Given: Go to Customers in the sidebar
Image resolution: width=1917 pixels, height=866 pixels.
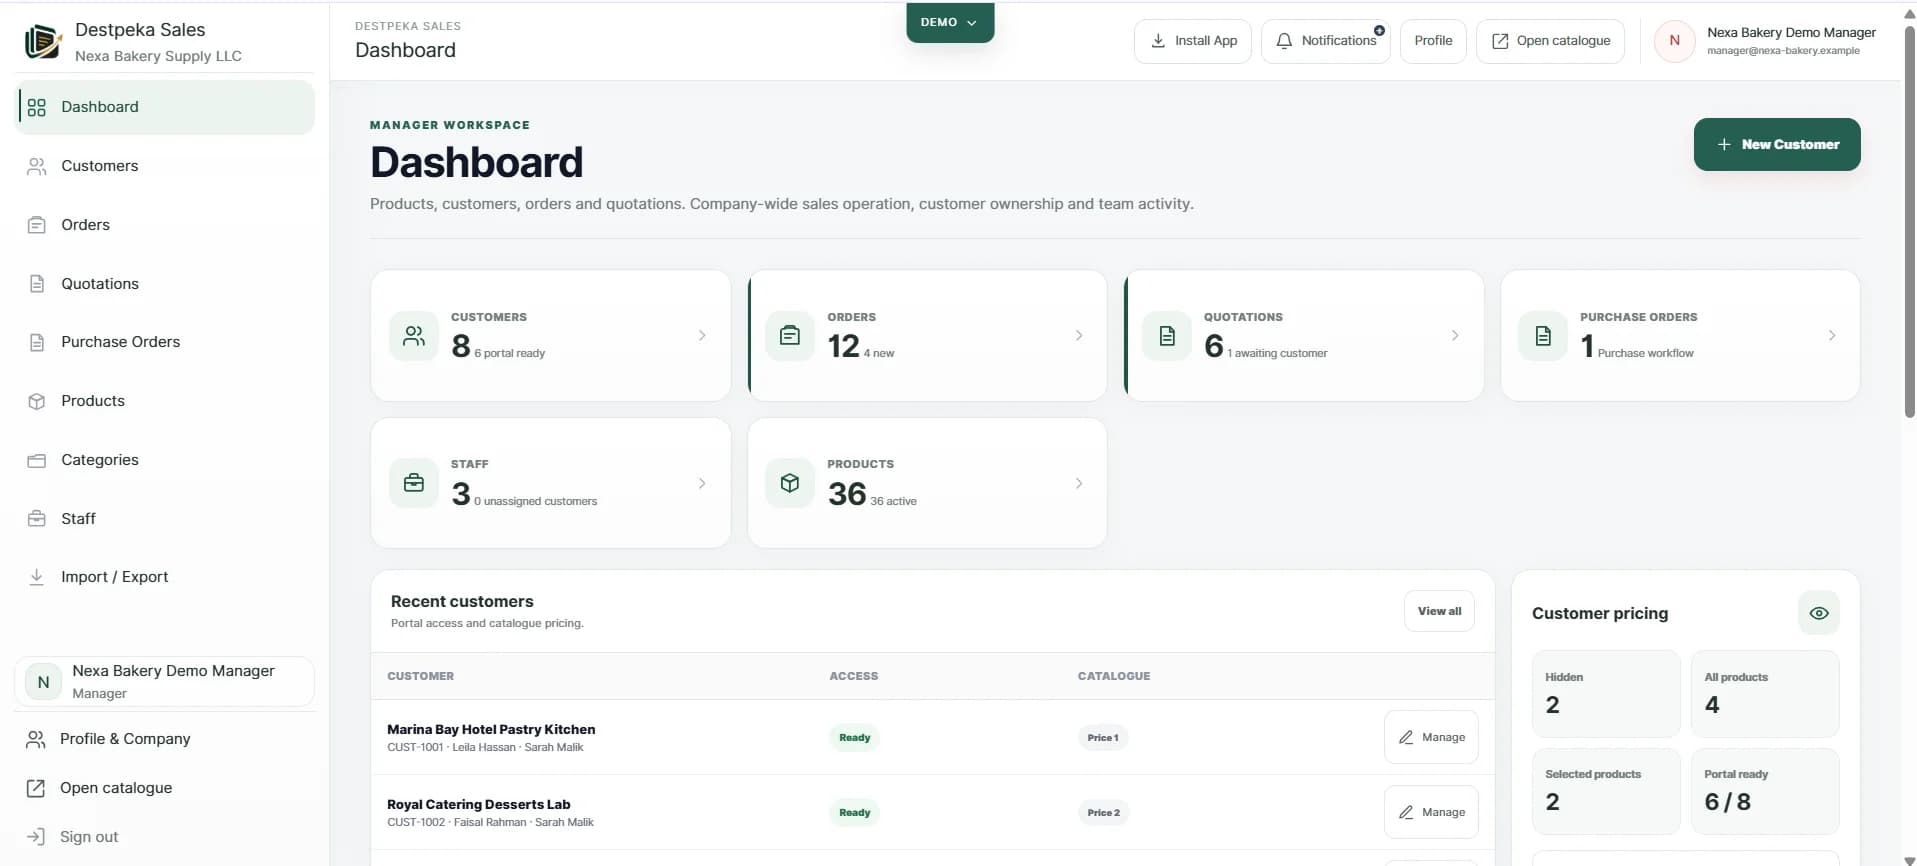Looking at the screenshot, I should pos(165,166).
